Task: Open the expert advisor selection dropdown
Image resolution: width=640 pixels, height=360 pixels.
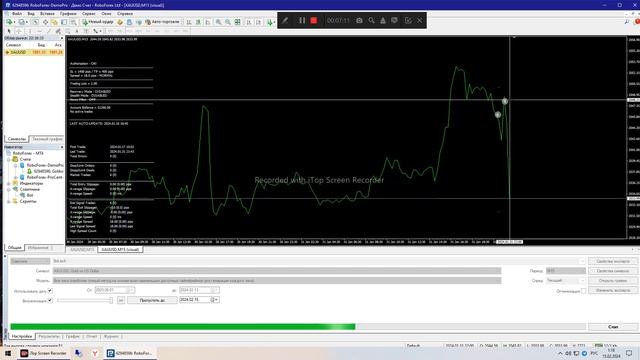Action: (582, 261)
